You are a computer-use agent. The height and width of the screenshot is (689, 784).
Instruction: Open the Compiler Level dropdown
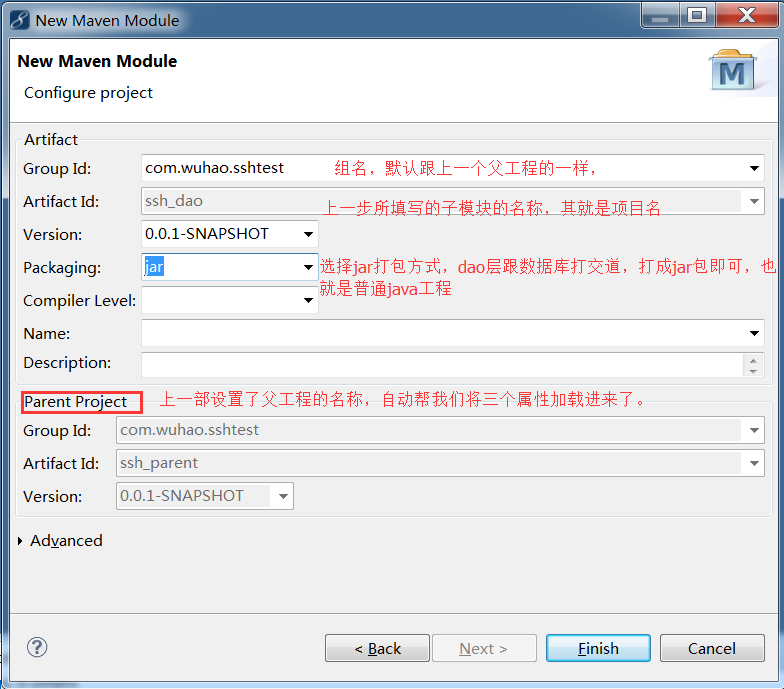click(x=308, y=300)
